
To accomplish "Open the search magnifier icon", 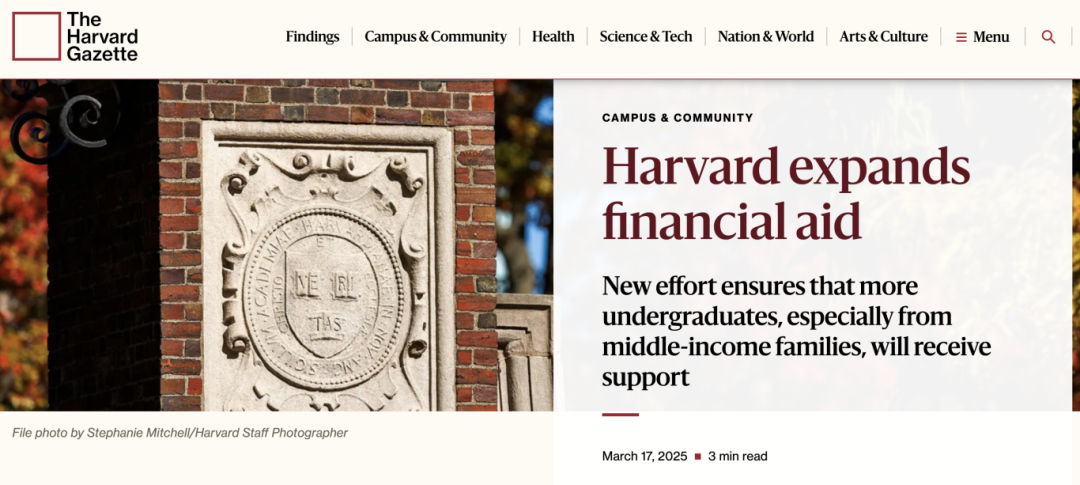I will coord(1048,37).
